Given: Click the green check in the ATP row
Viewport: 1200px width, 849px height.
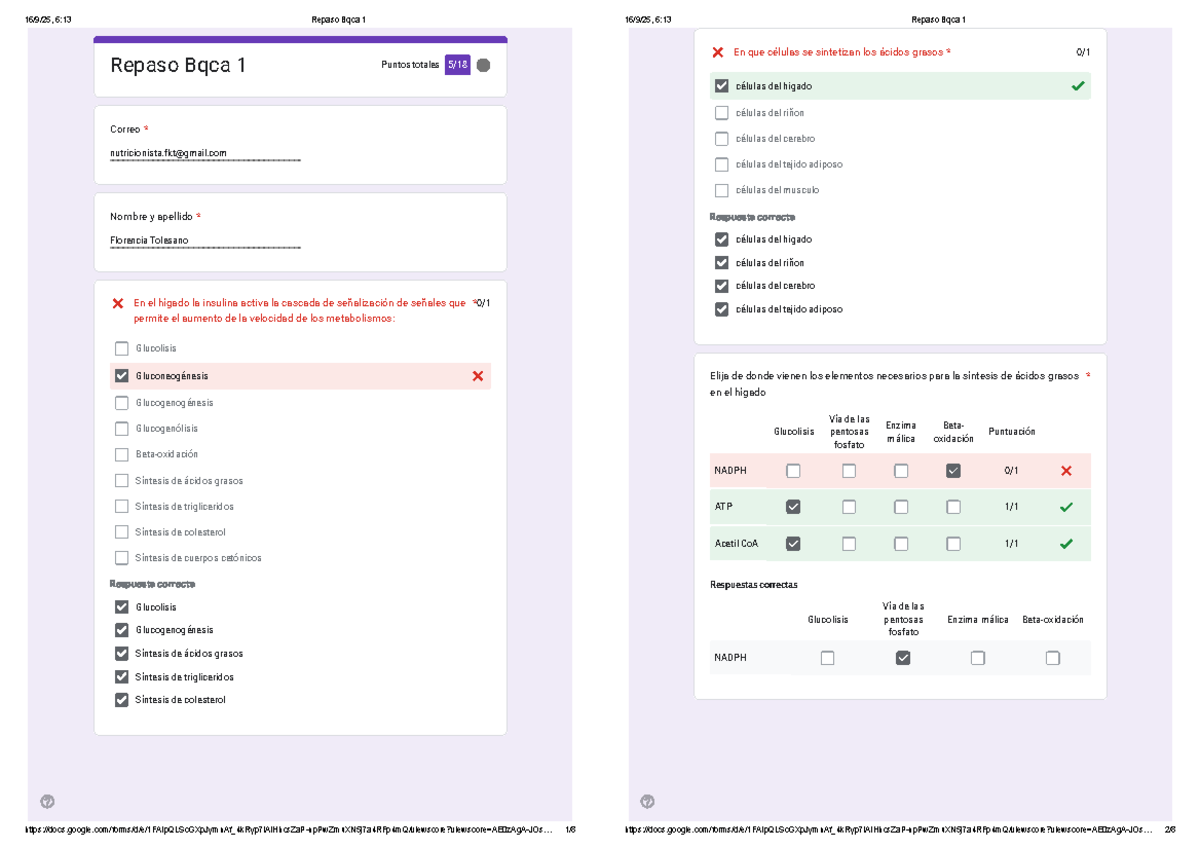Looking at the screenshot, I should click(1066, 507).
